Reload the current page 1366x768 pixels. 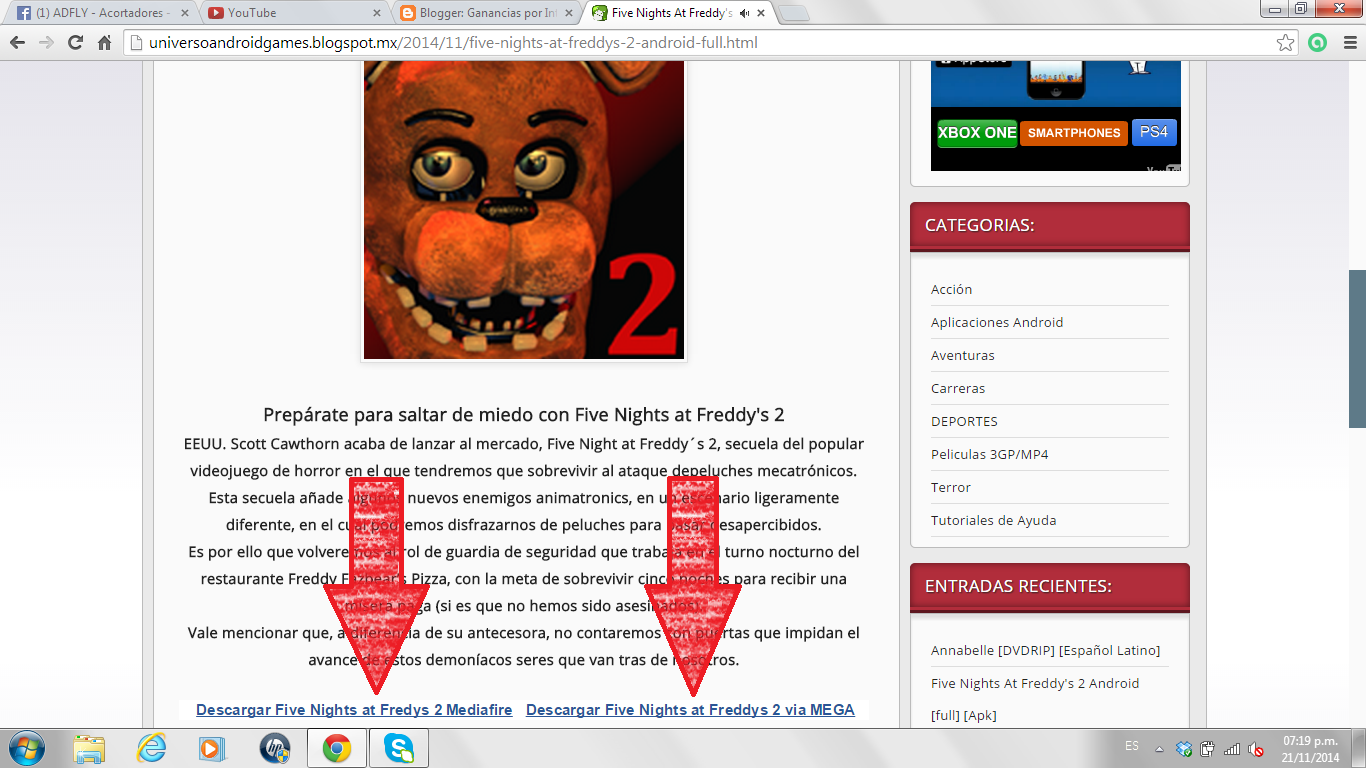pos(75,43)
